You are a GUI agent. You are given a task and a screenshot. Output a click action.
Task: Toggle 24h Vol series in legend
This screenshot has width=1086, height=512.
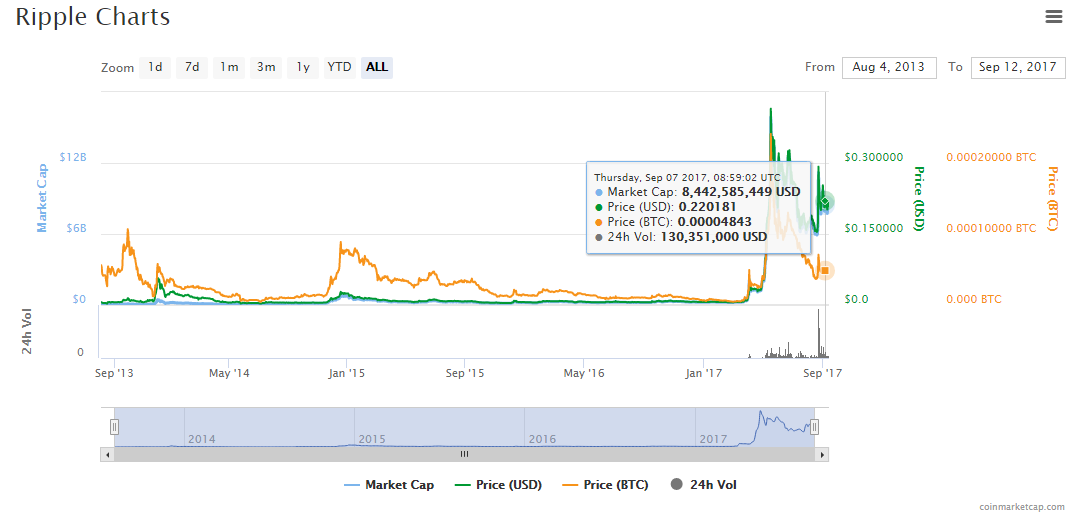[704, 485]
